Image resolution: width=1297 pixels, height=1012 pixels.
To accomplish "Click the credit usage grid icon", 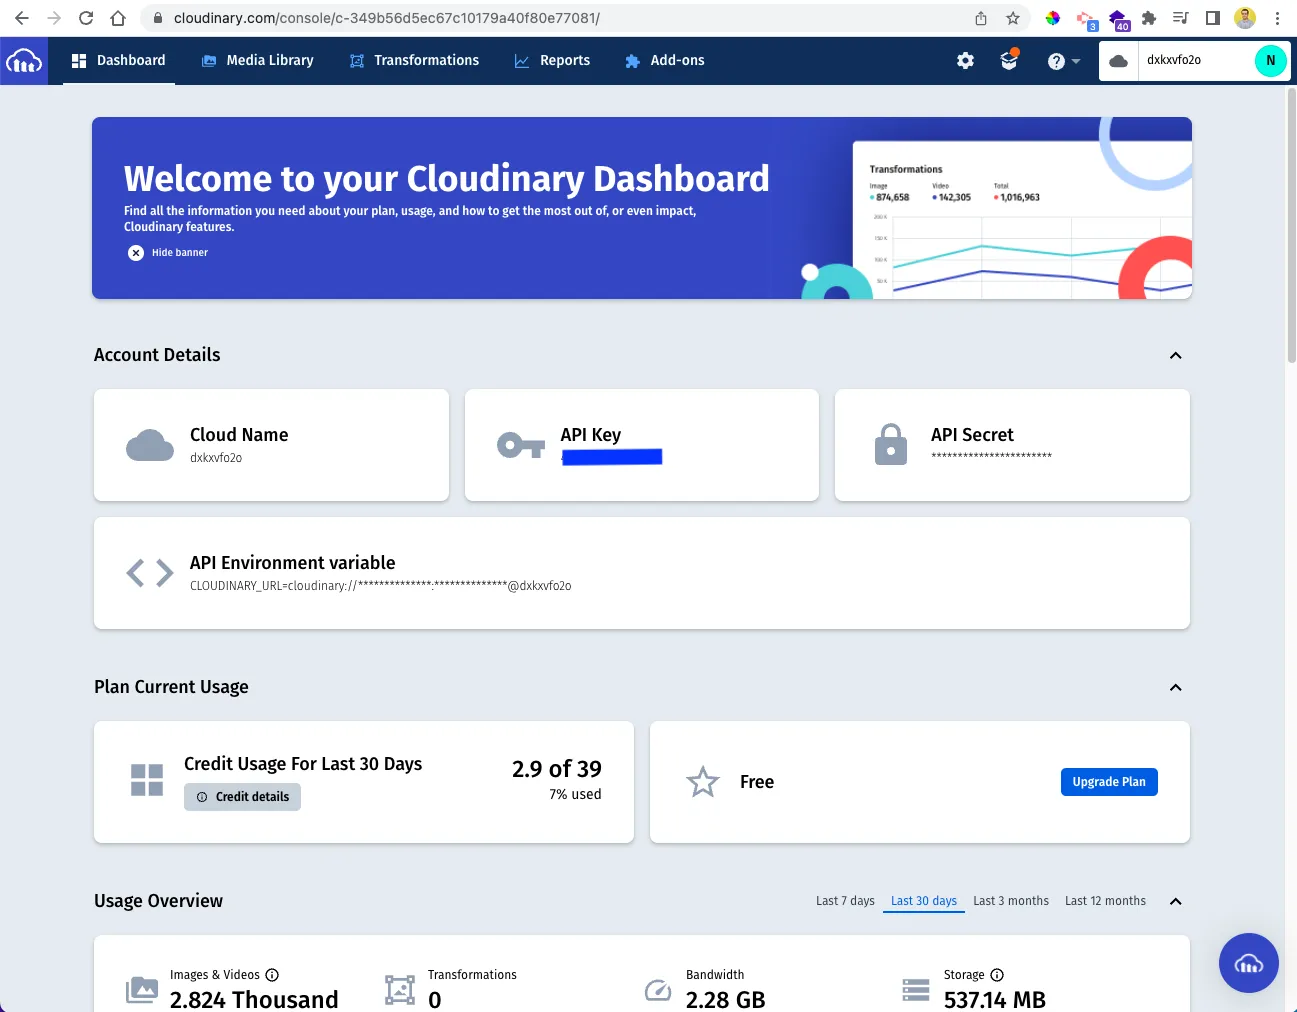I will click(147, 780).
